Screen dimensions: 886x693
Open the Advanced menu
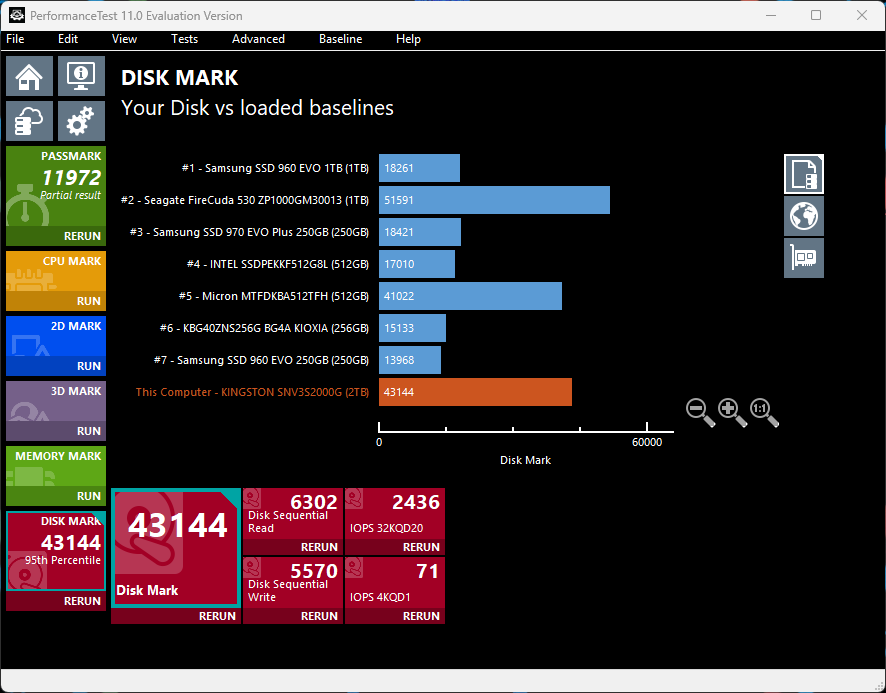tap(258, 39)
